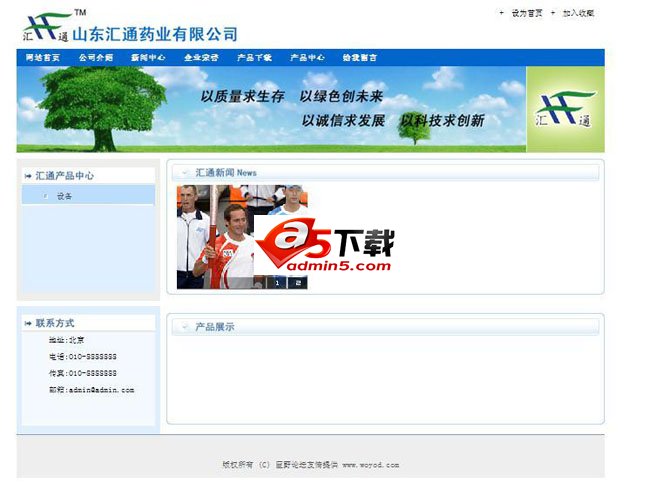
Task: Click the company title 山东汇通药业有限公司
Action: click(155, 34)
